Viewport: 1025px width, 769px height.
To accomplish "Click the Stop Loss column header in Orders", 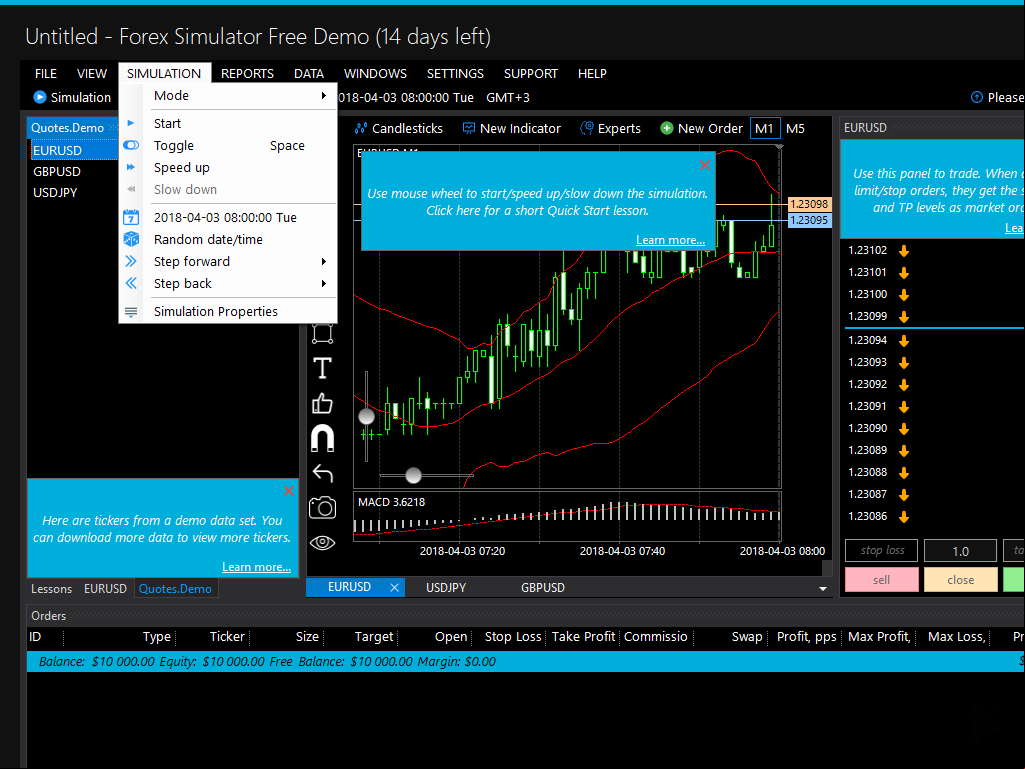I will tap(513, 637).
